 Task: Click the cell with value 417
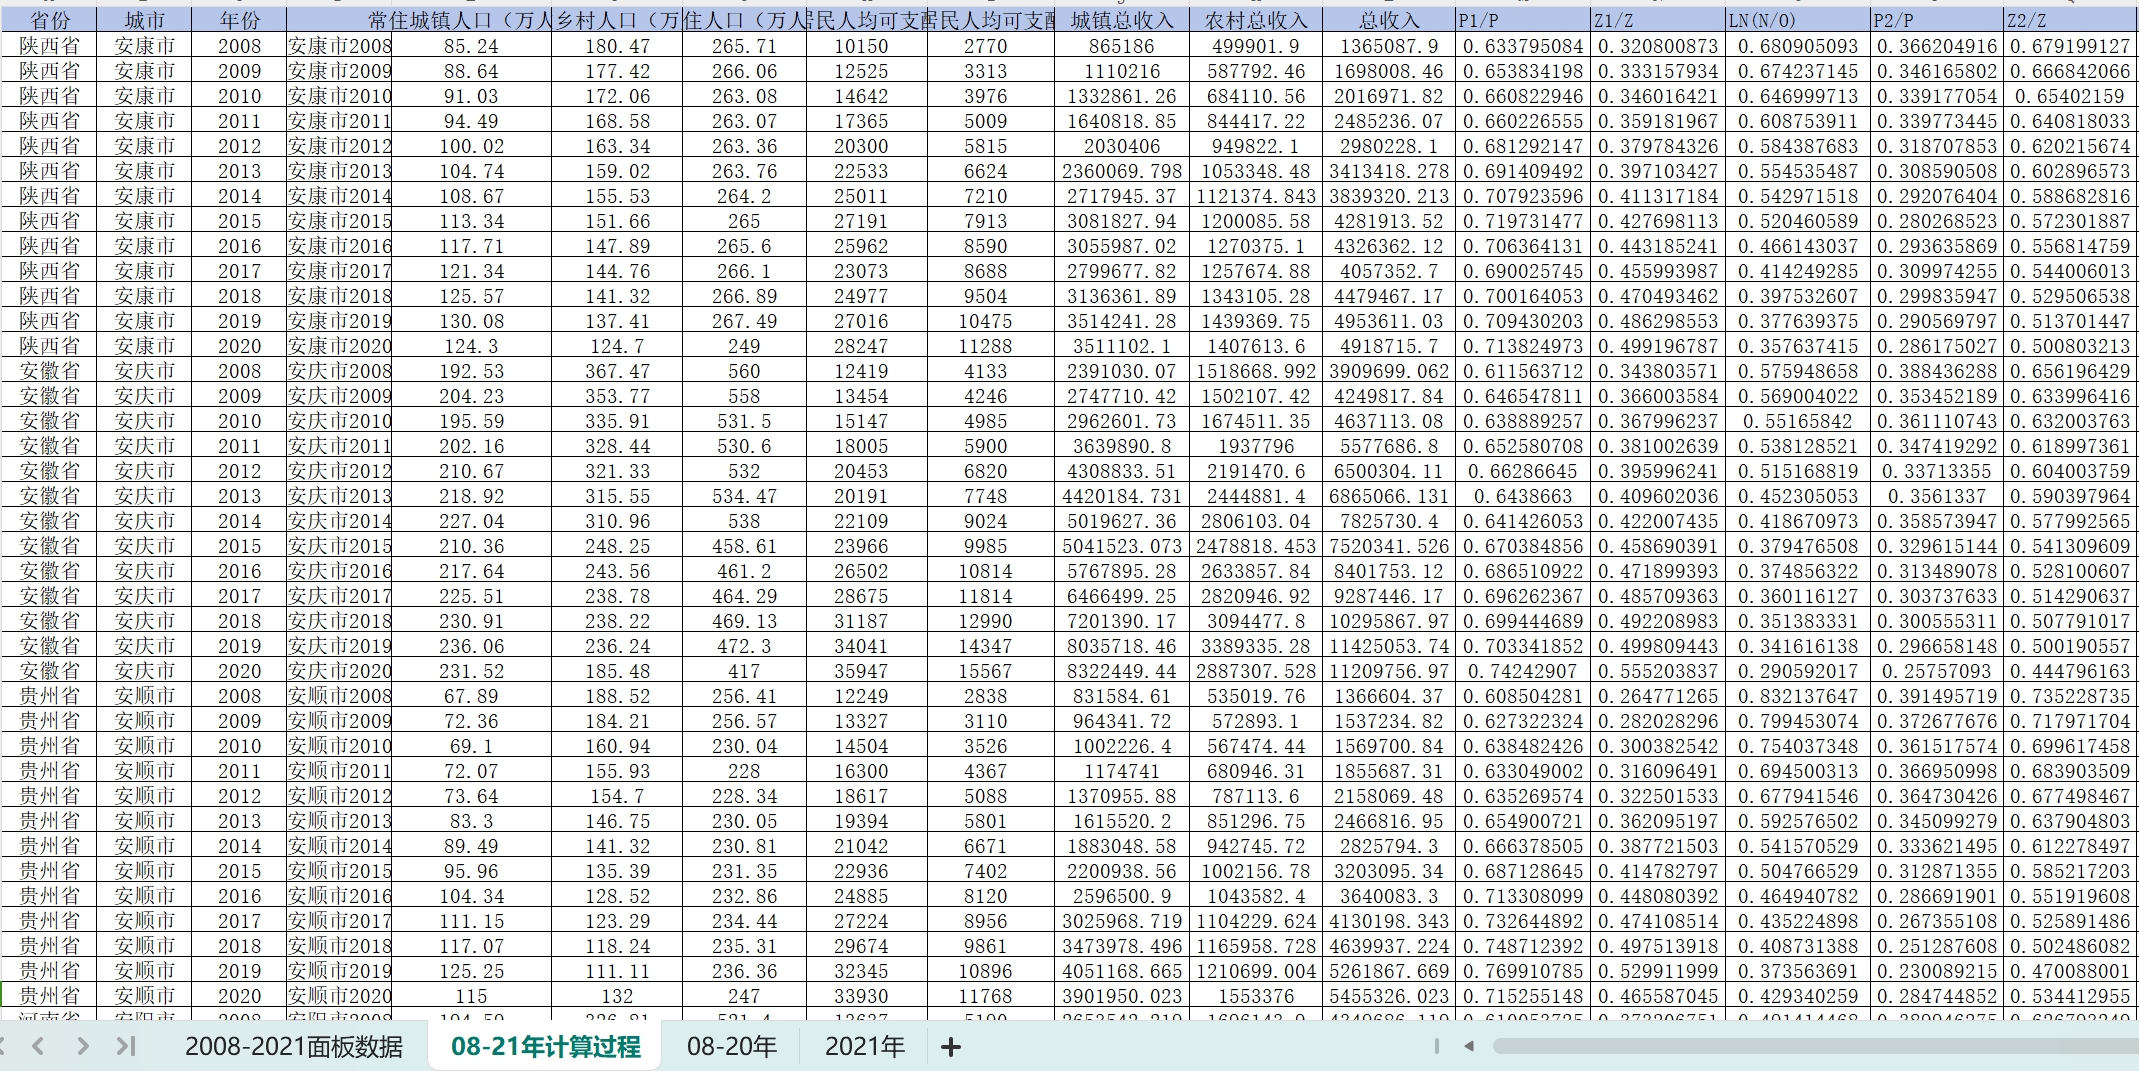click(744, 671)
